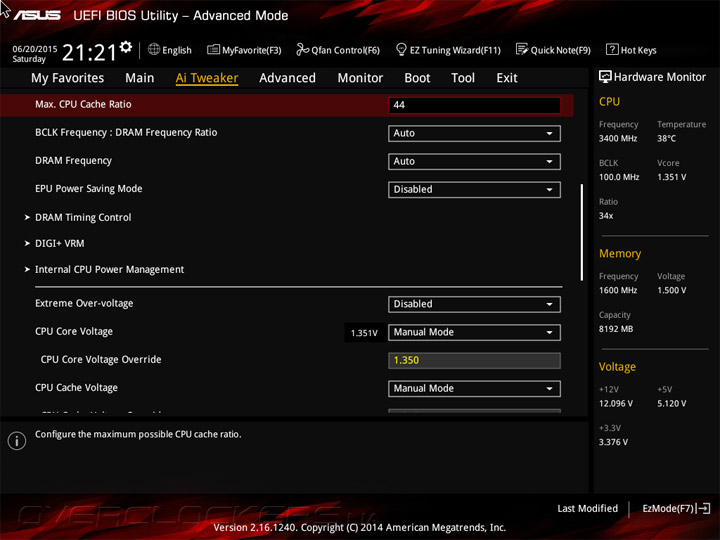Open CPU Cache Voltage mode dropdown
Image resolution: width=720 pixels, height=540 pixels.
pos(474,388)
